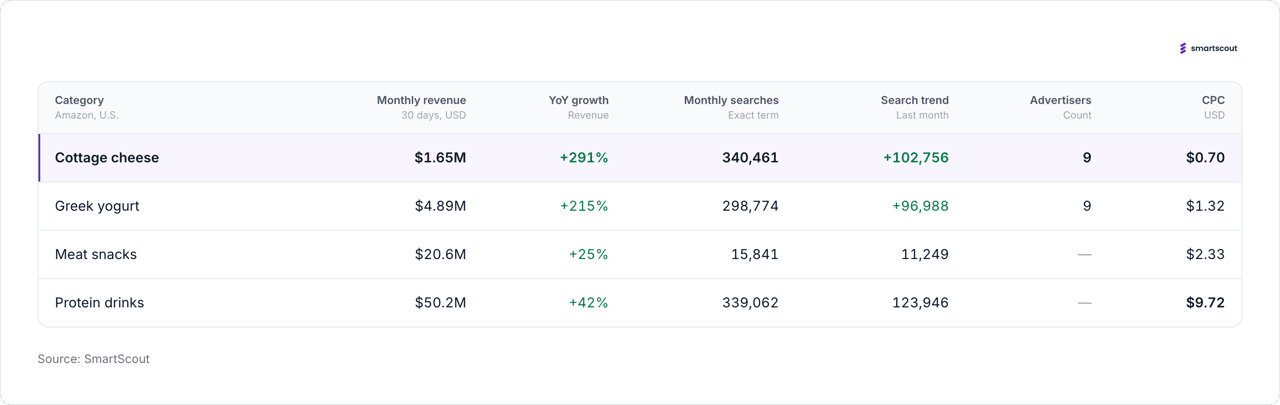
Task: Select Cottage cheese advertisers count 9
Action: (x=1087, y=158)
